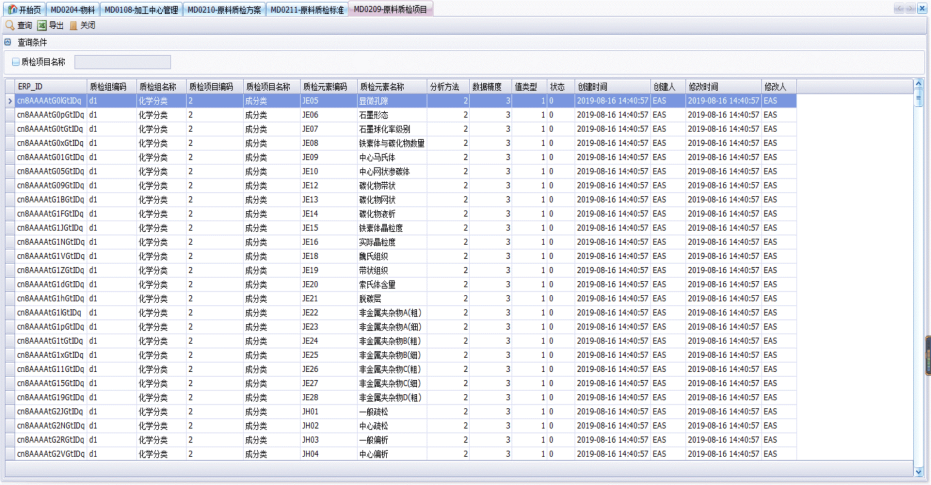The width and height of the screenshot is (931, 485).
Task: Select cell 中心马氏体
Action: pyautogui.click(x=392, y=157)
